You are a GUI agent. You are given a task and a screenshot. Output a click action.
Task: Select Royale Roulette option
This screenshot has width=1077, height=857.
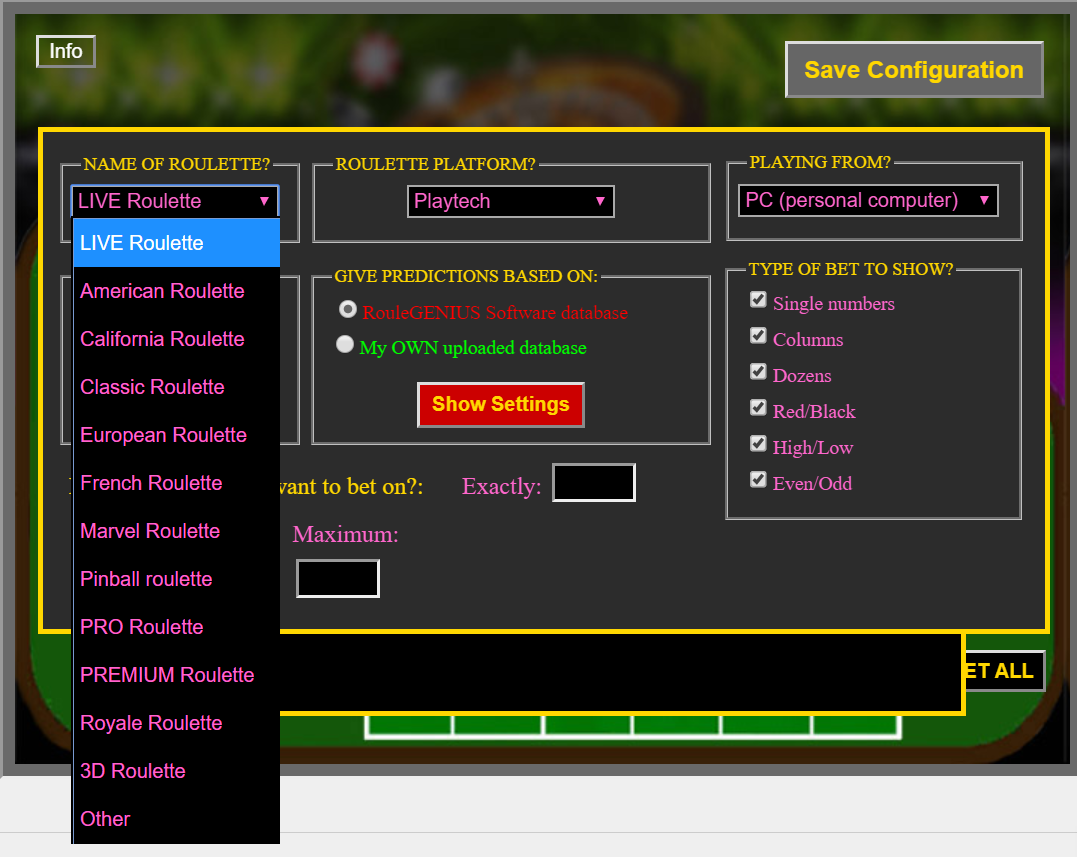point(177,724)
